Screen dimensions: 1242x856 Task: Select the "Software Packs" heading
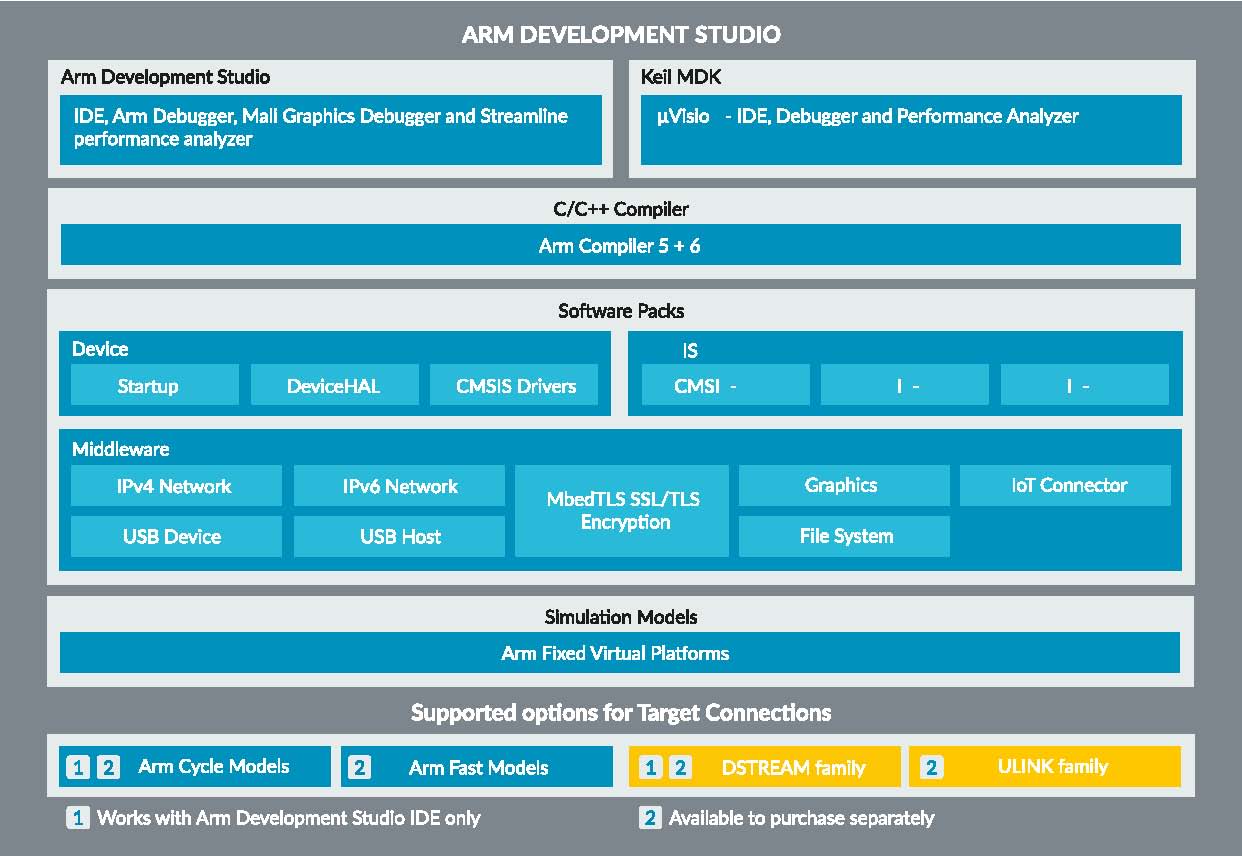621,311
